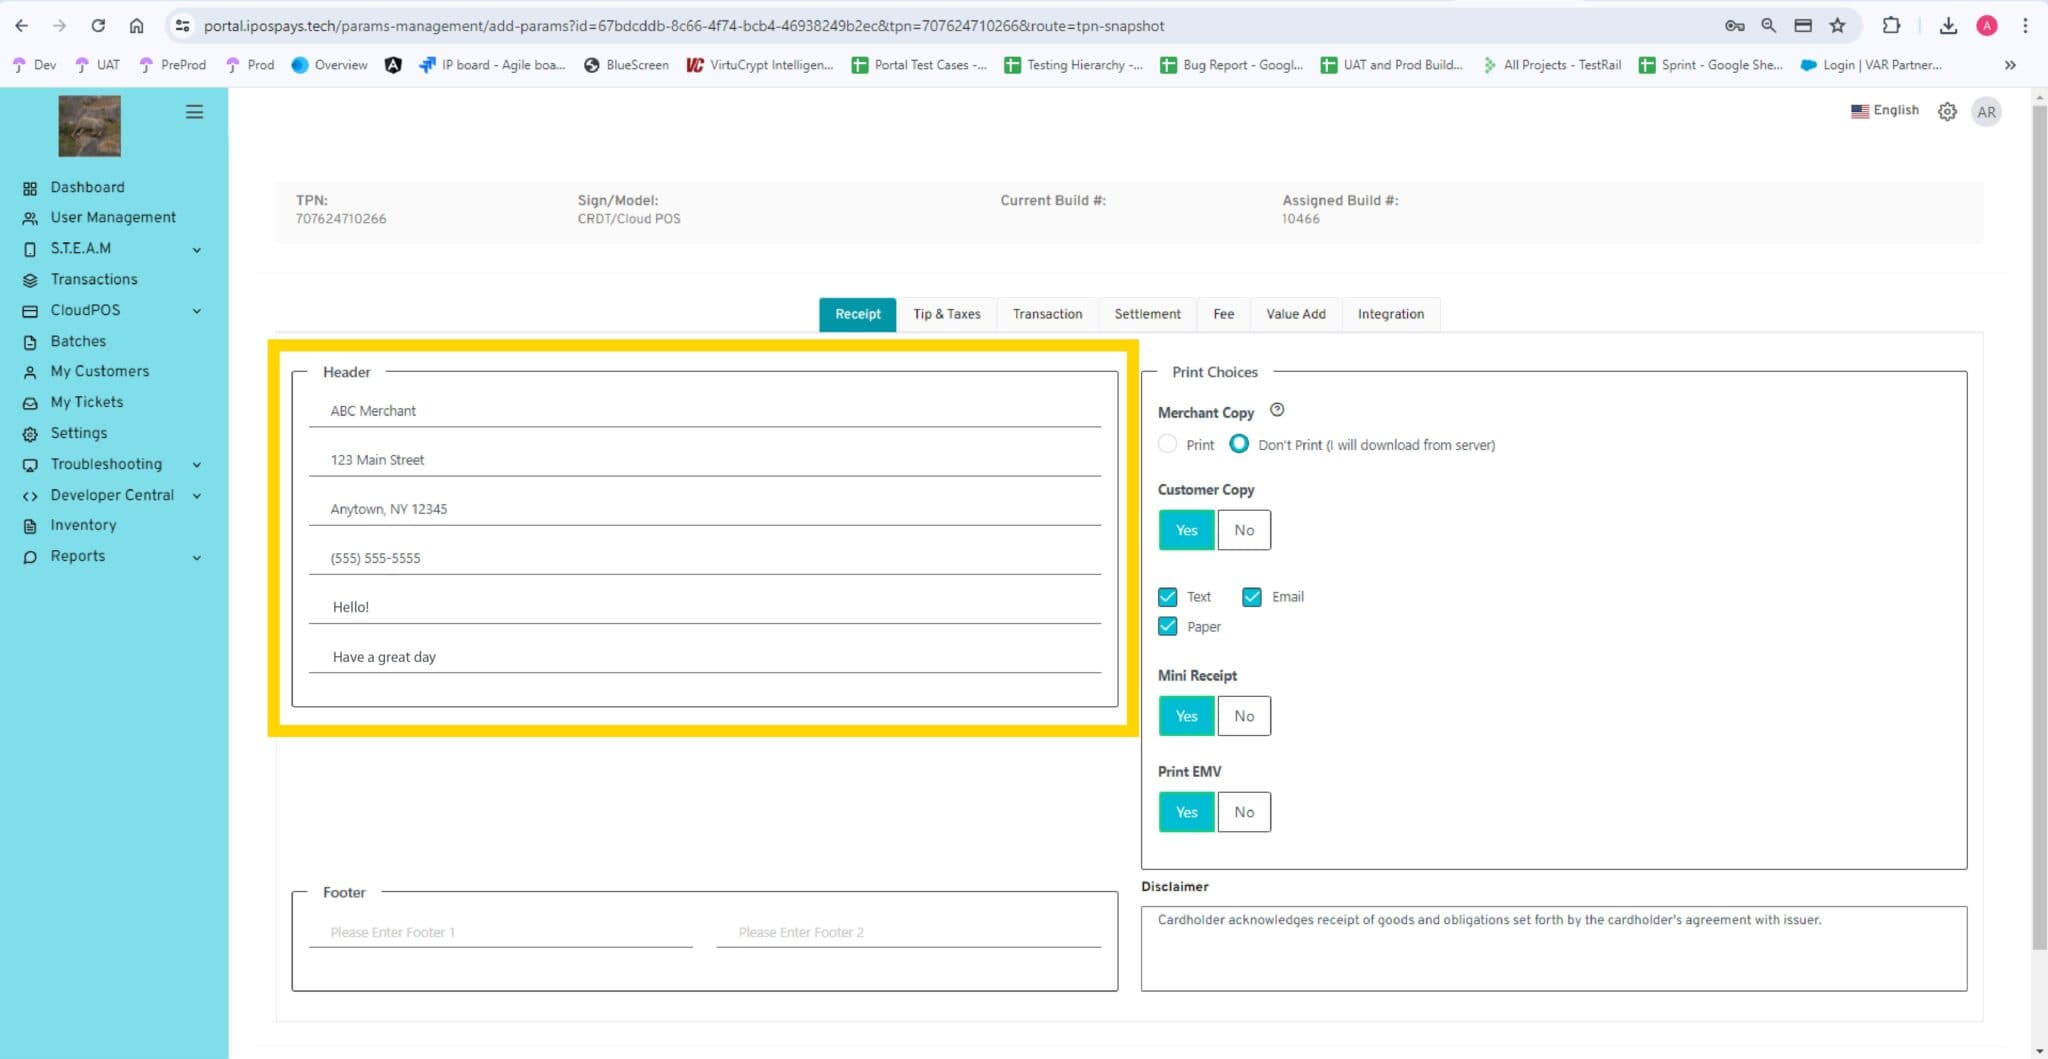Open Bug Report Google bookmark
2048x1059 pixels.
[x=1231, y=65]
